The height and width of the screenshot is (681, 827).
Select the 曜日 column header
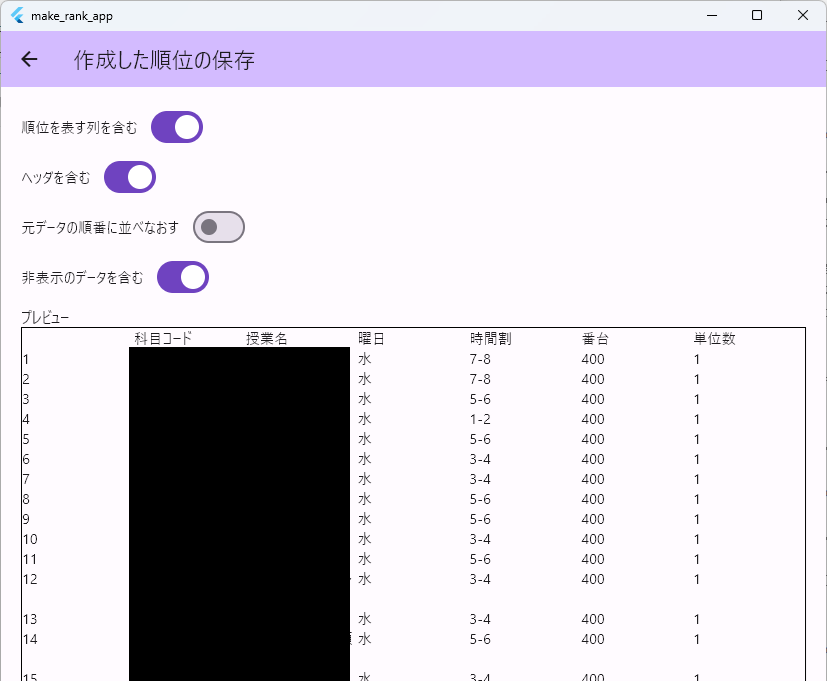point(371,339)
